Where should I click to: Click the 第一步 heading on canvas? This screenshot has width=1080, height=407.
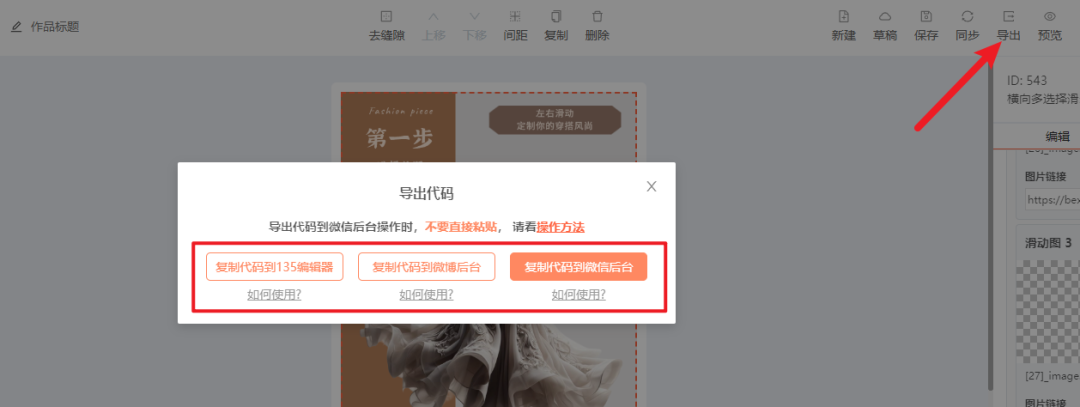(399, 140)
